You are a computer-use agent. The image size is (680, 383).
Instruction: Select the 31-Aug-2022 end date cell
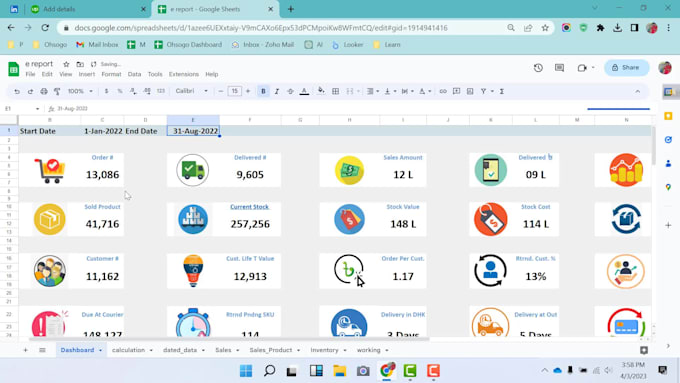tap(193, 131)
